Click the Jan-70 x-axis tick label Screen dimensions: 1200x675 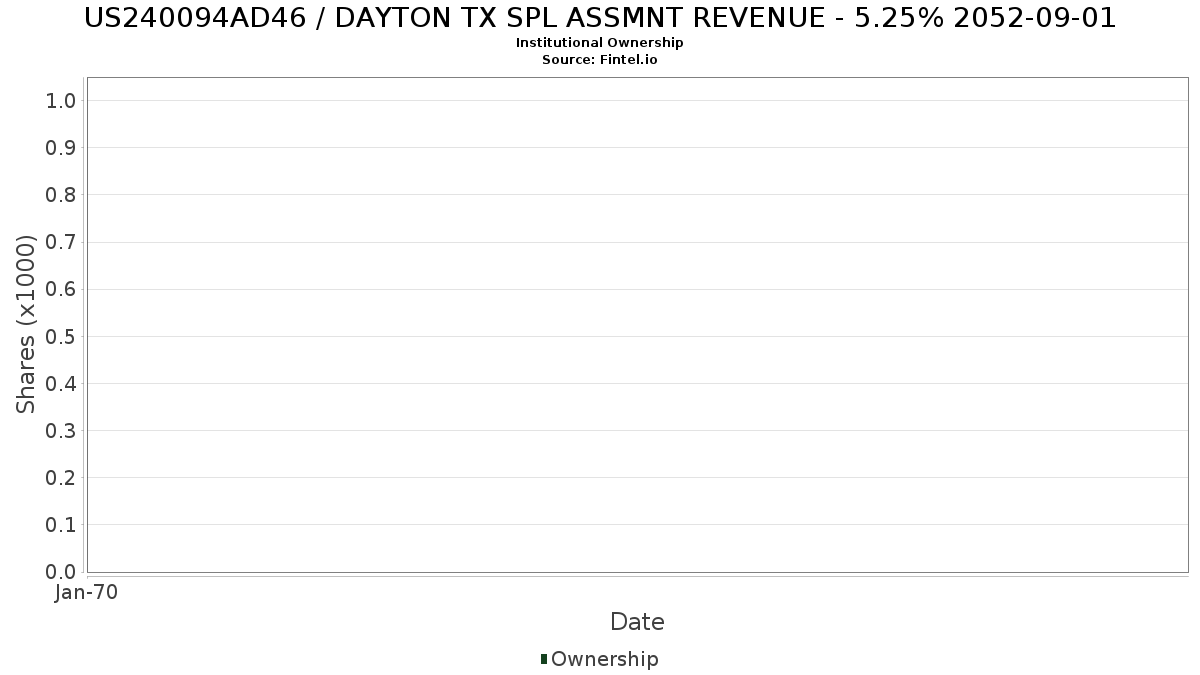[87, 593]
